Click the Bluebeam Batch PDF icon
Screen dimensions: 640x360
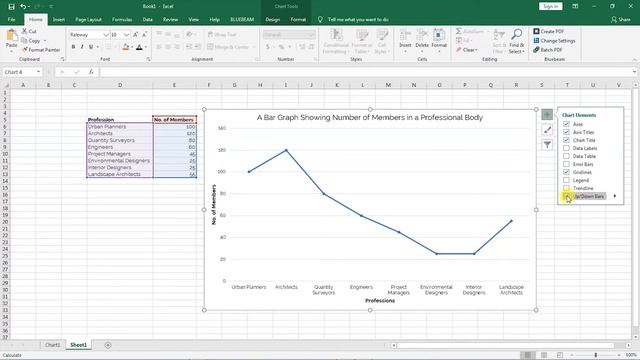(536, 49)
